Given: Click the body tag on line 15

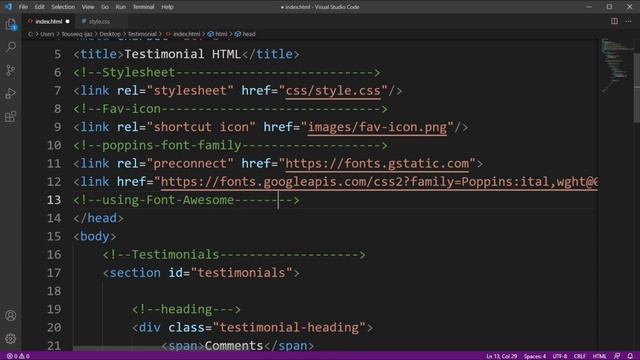Looking at the screenshot, I should 95,236.
